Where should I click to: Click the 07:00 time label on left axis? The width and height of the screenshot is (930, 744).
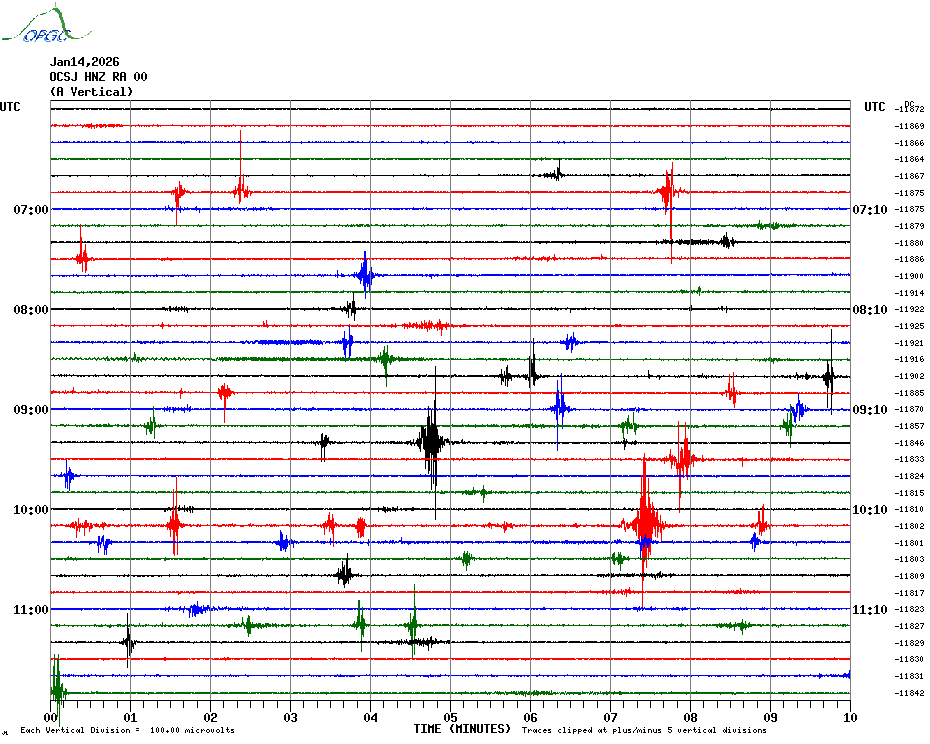(x=31, y=210)
